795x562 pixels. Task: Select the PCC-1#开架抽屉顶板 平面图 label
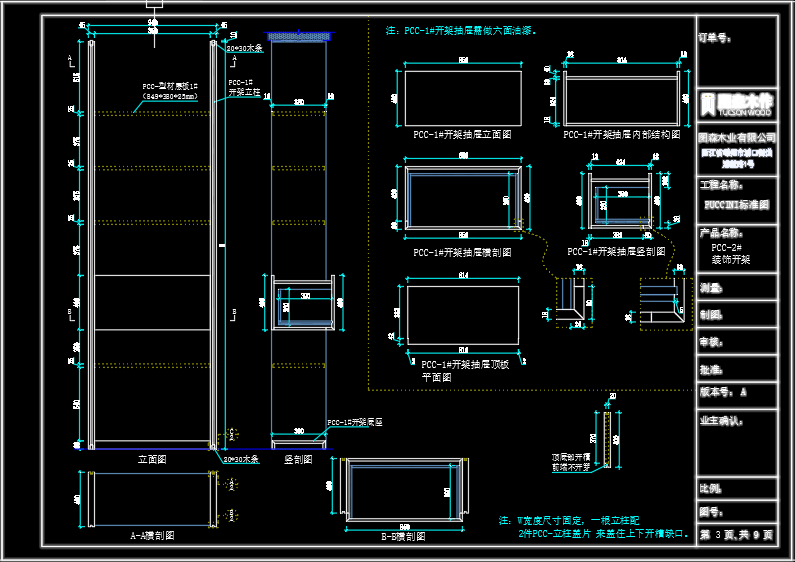tap(465, 371)
